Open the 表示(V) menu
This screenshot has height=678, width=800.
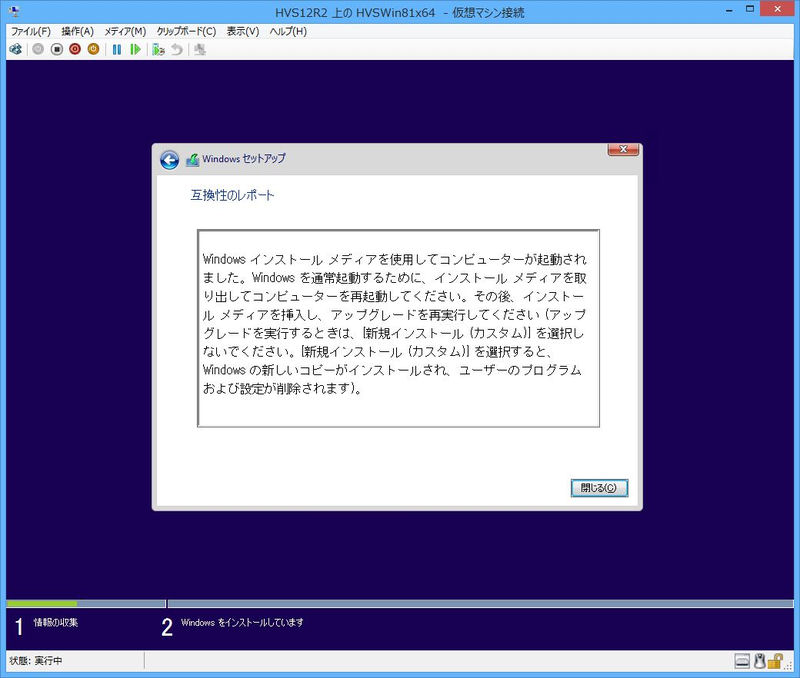(x=243, y=31)
